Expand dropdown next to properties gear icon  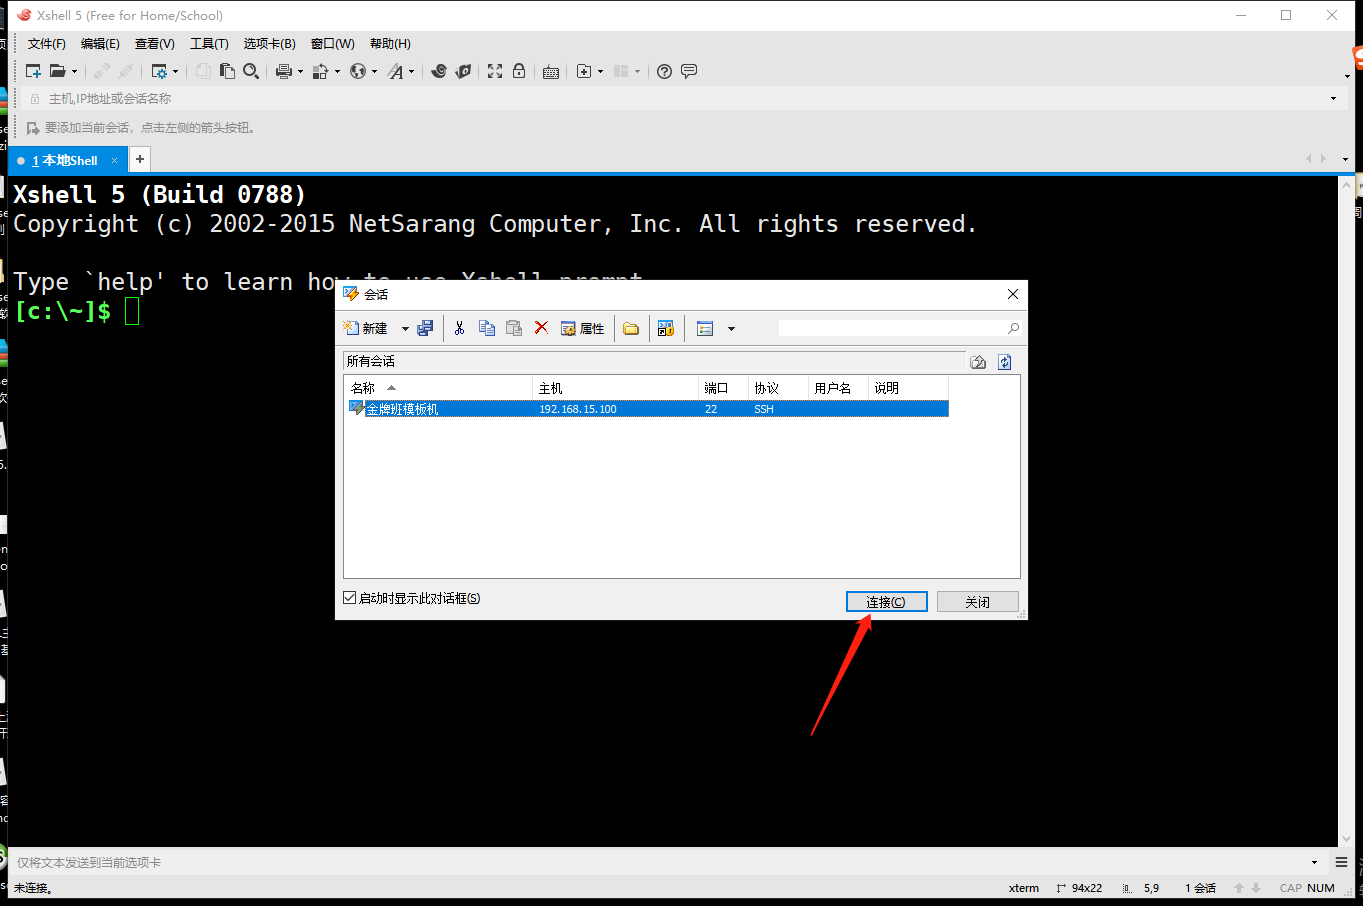coord(175,71)
